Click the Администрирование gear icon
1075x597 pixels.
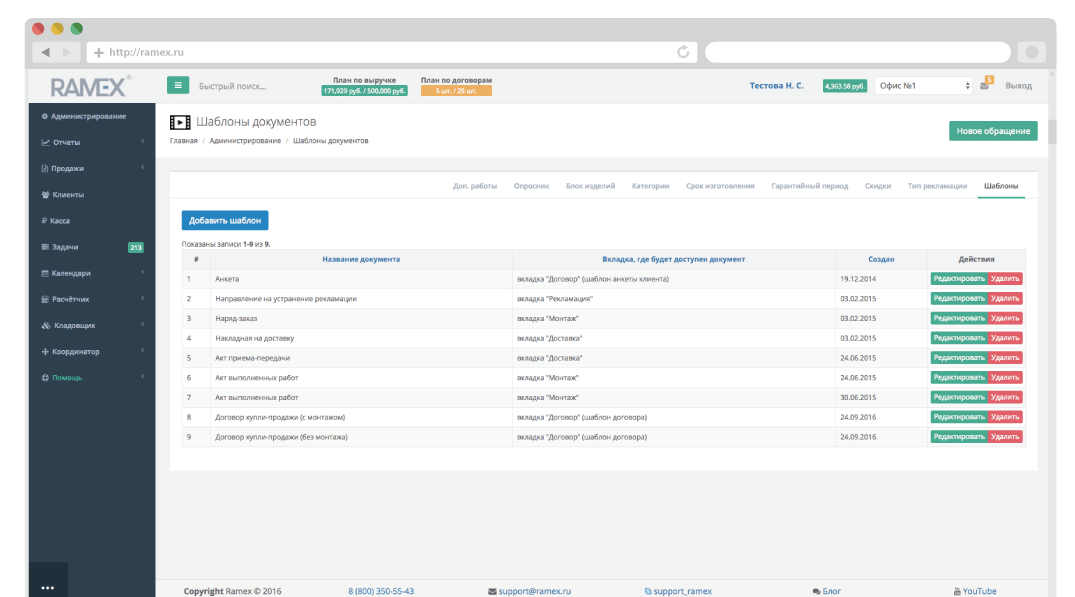[45, 117]
